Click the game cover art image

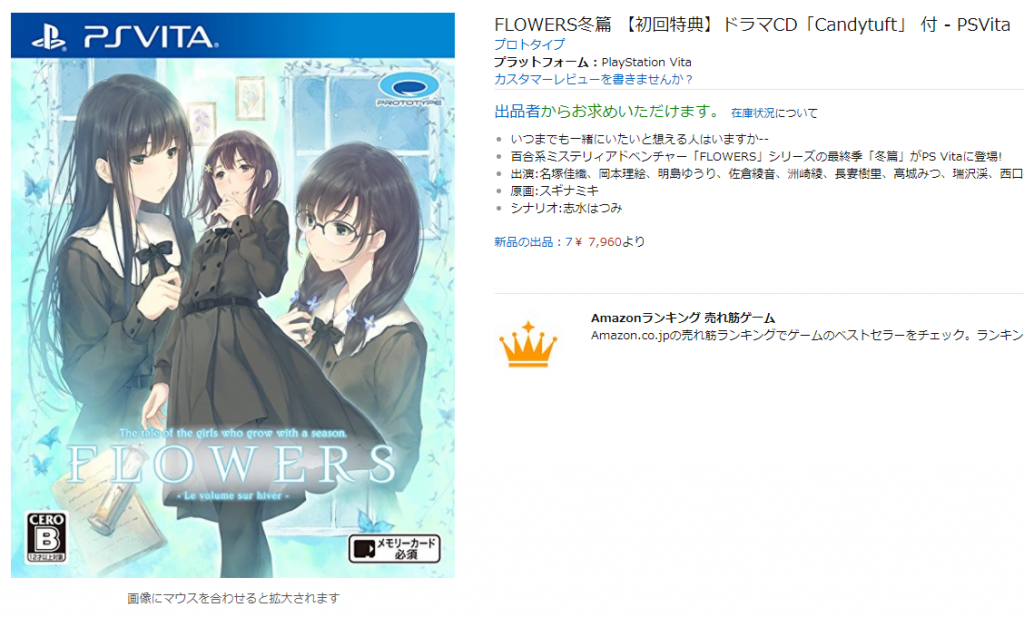point(232,295)
